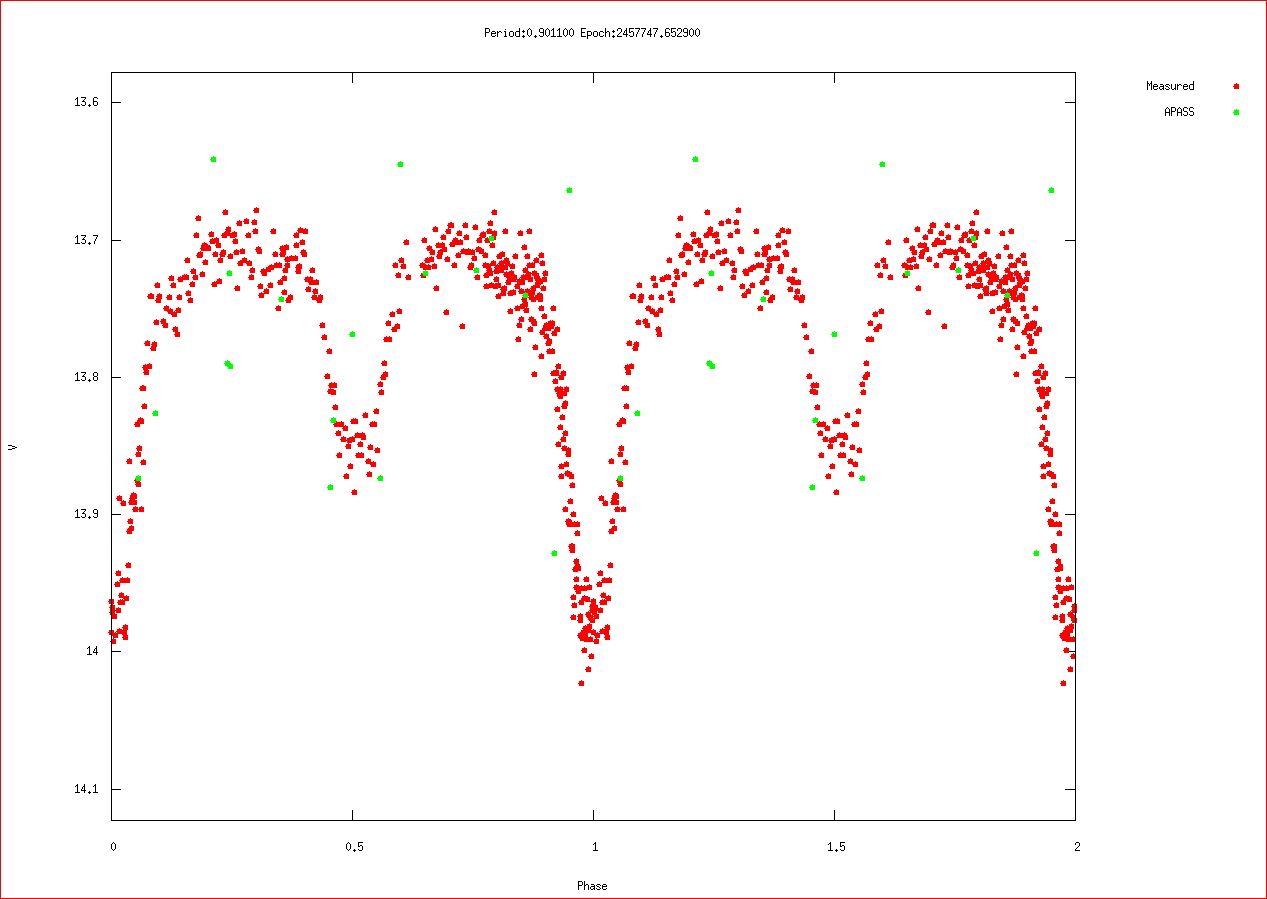Click the 0 x-axis tick label
The height and width of the screenshot is (899, 1267).
[113, 847]
